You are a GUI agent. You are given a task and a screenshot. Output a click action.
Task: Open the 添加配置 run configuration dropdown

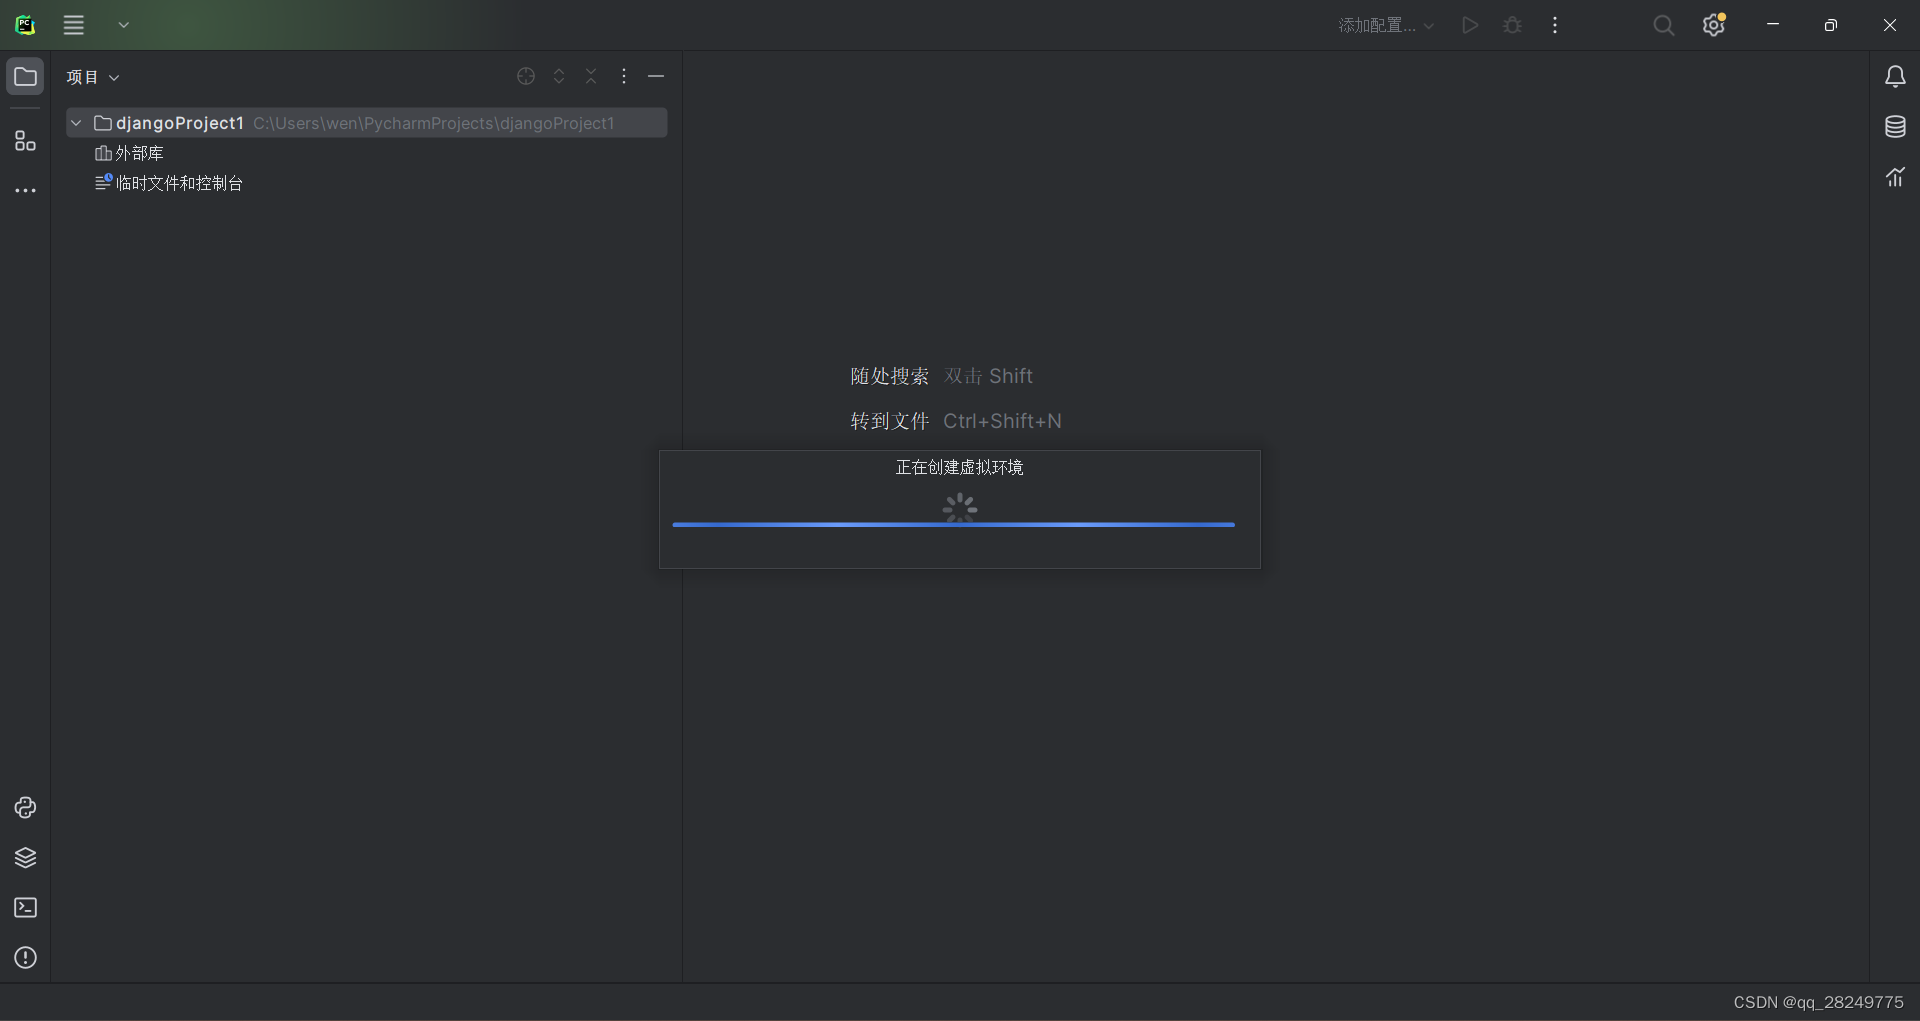pyautogui.click(x=1386, y=25)
